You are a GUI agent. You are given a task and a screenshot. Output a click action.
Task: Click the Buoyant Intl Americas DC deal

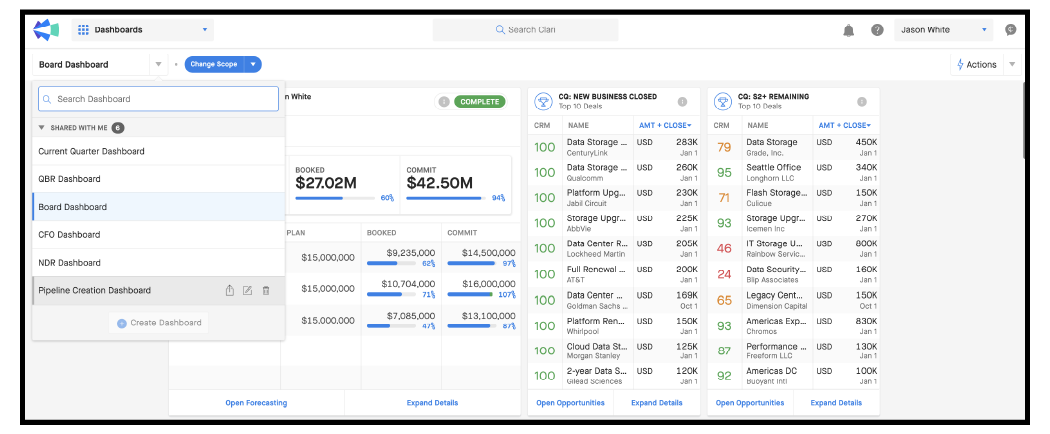tap(794, 376)
